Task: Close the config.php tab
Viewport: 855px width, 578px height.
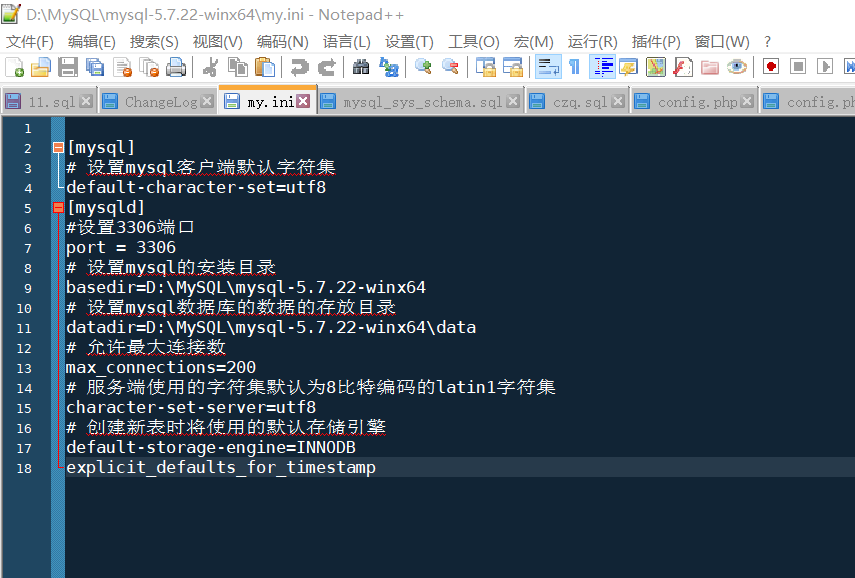Action: [747, 101]
